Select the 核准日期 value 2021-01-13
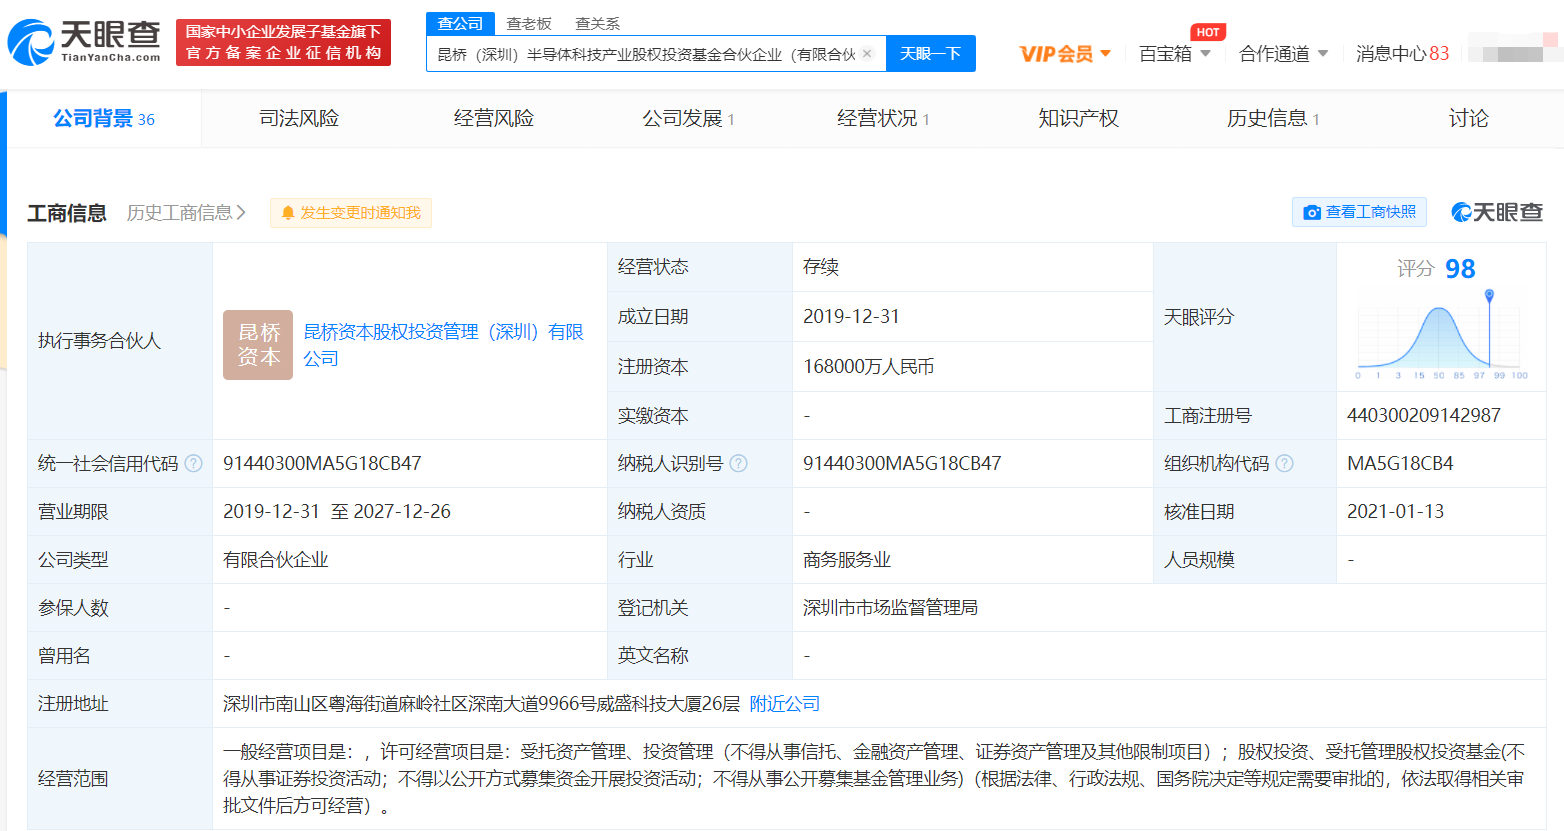1564x831 pixels. tap(1396, 512)
